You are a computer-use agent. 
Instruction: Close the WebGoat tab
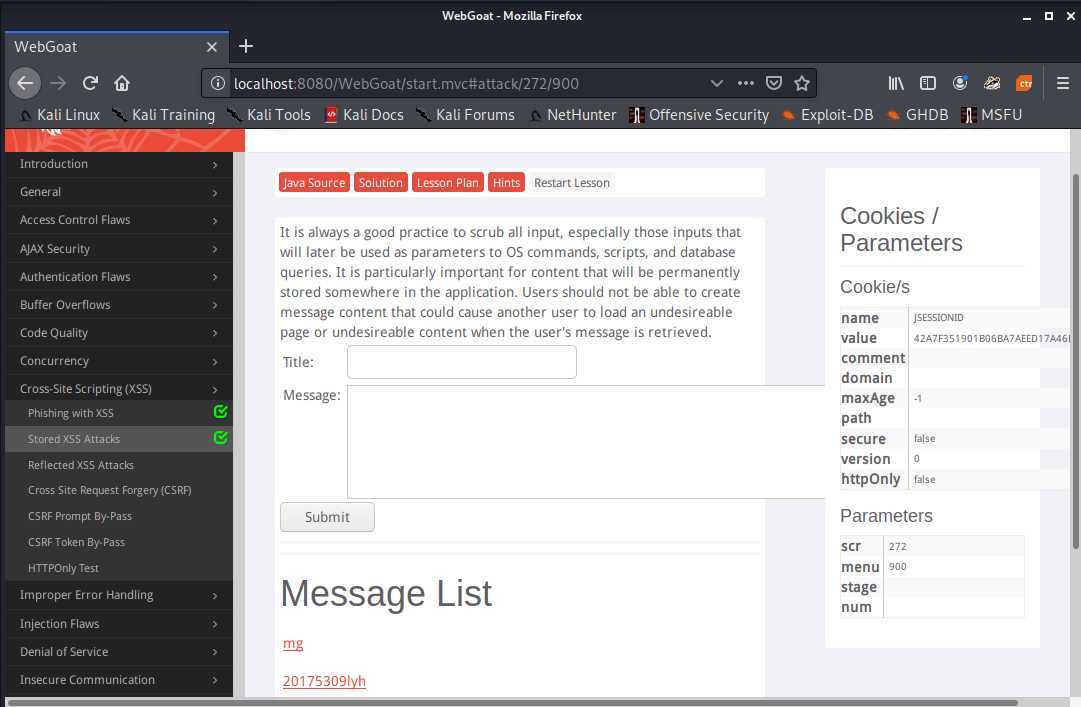[x=212, y=47]
